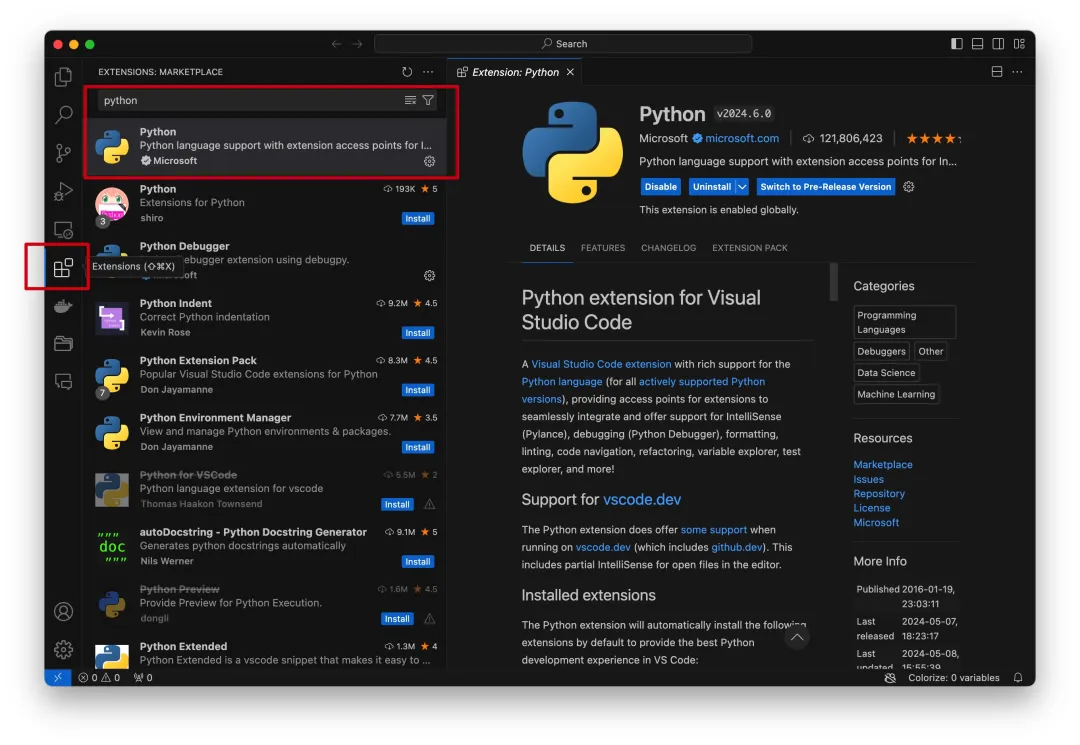1080x745 pixels.
Task: Open the remote window indicator in status bar
Action: (58, 678)
